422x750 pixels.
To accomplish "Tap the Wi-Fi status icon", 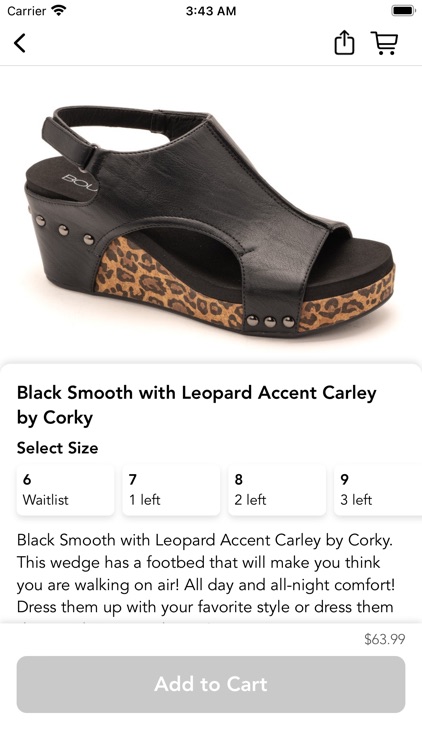I will coord(59,11).
